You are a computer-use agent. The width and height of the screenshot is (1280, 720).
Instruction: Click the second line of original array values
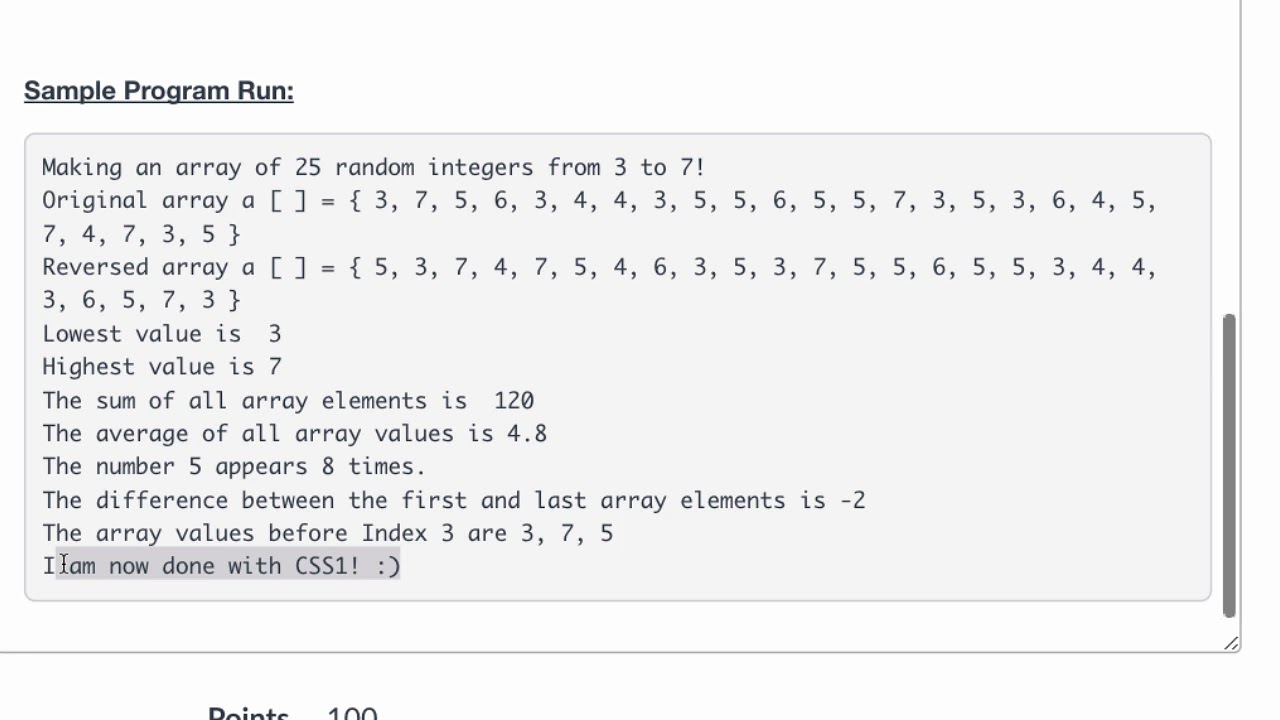click(x=141, y=234)
